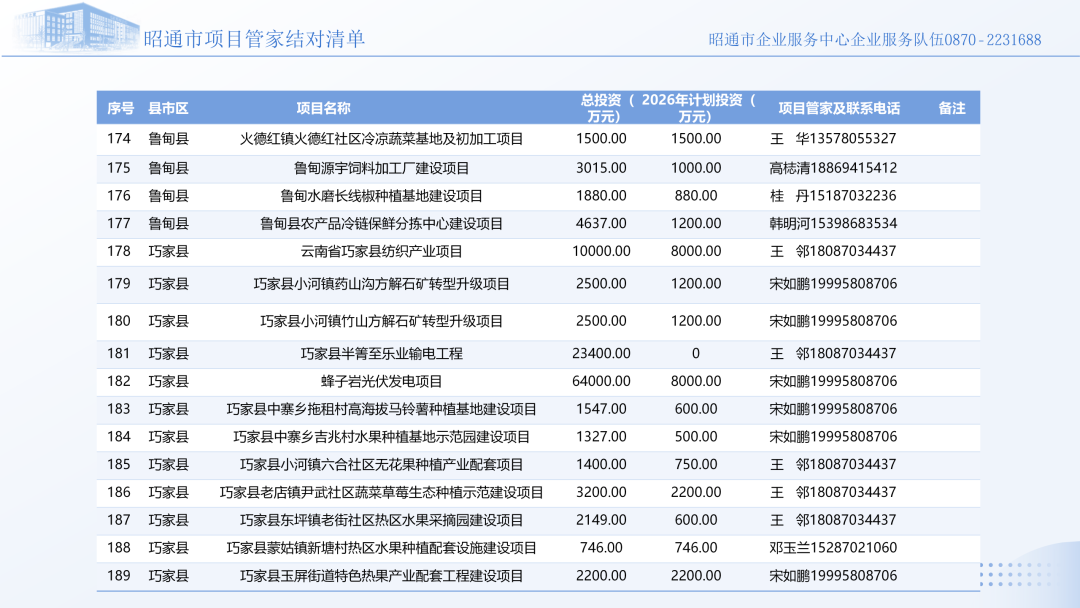
Task: Select the 2026年计划投资（万元） column header
Action: [698, 108]
